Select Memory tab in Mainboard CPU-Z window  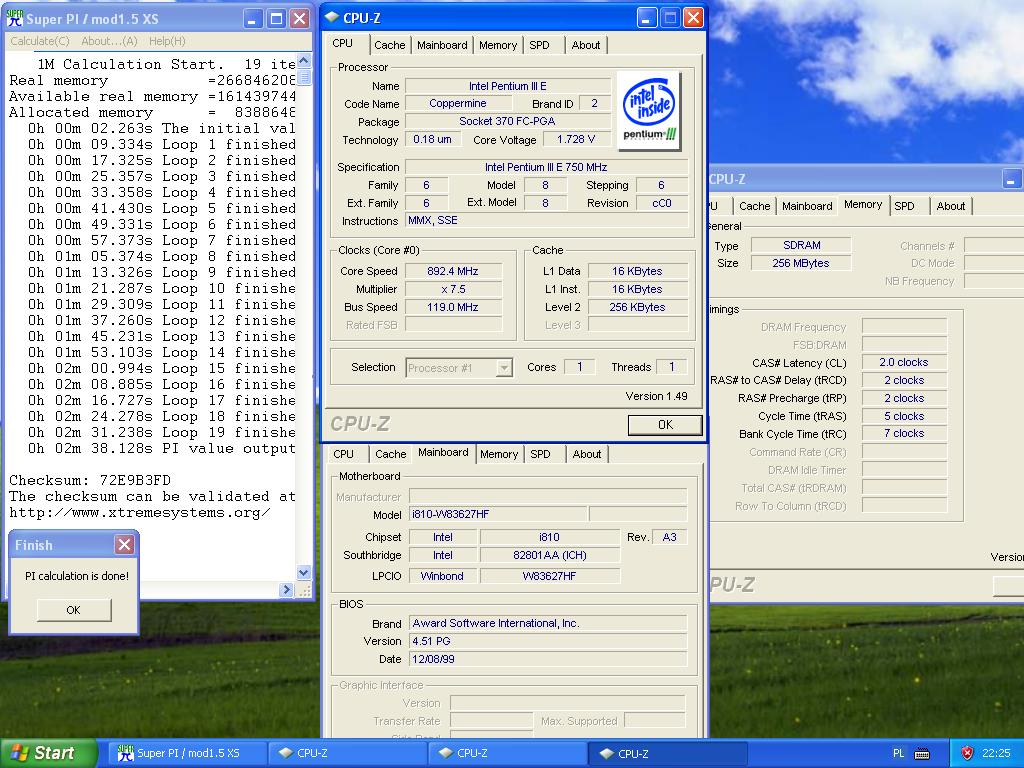tap(499, 454)
